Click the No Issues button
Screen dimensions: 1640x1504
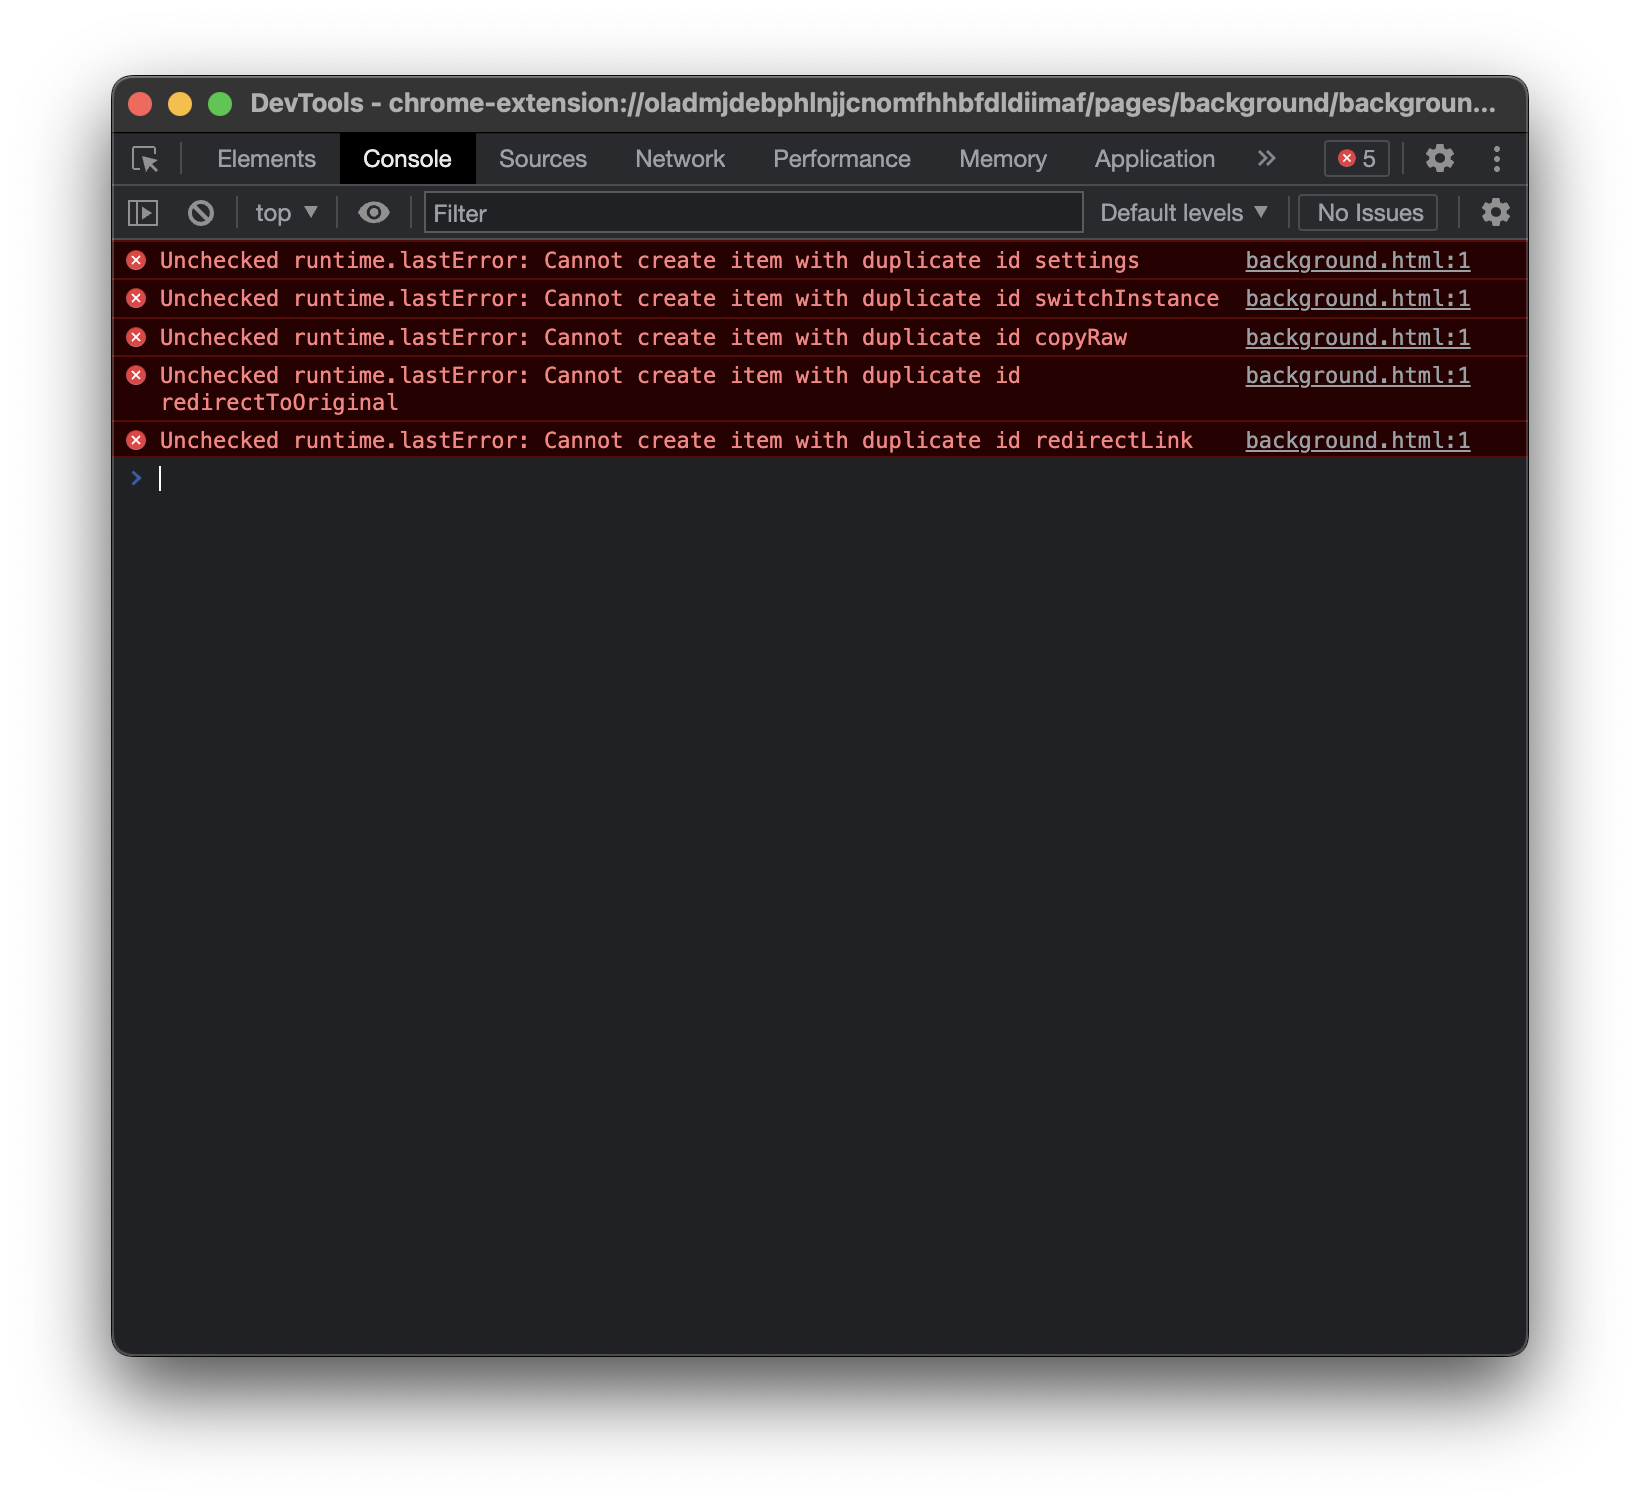[1368, 212]
